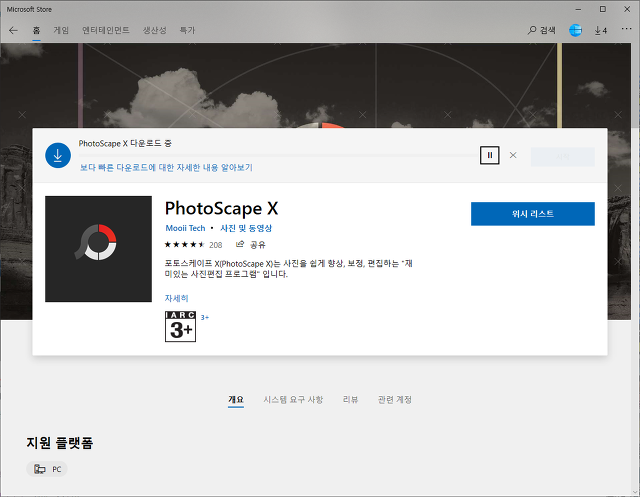640x497 pixels.
Task: Click the 위시 리스트 button
Action: [x=533, y=214]
